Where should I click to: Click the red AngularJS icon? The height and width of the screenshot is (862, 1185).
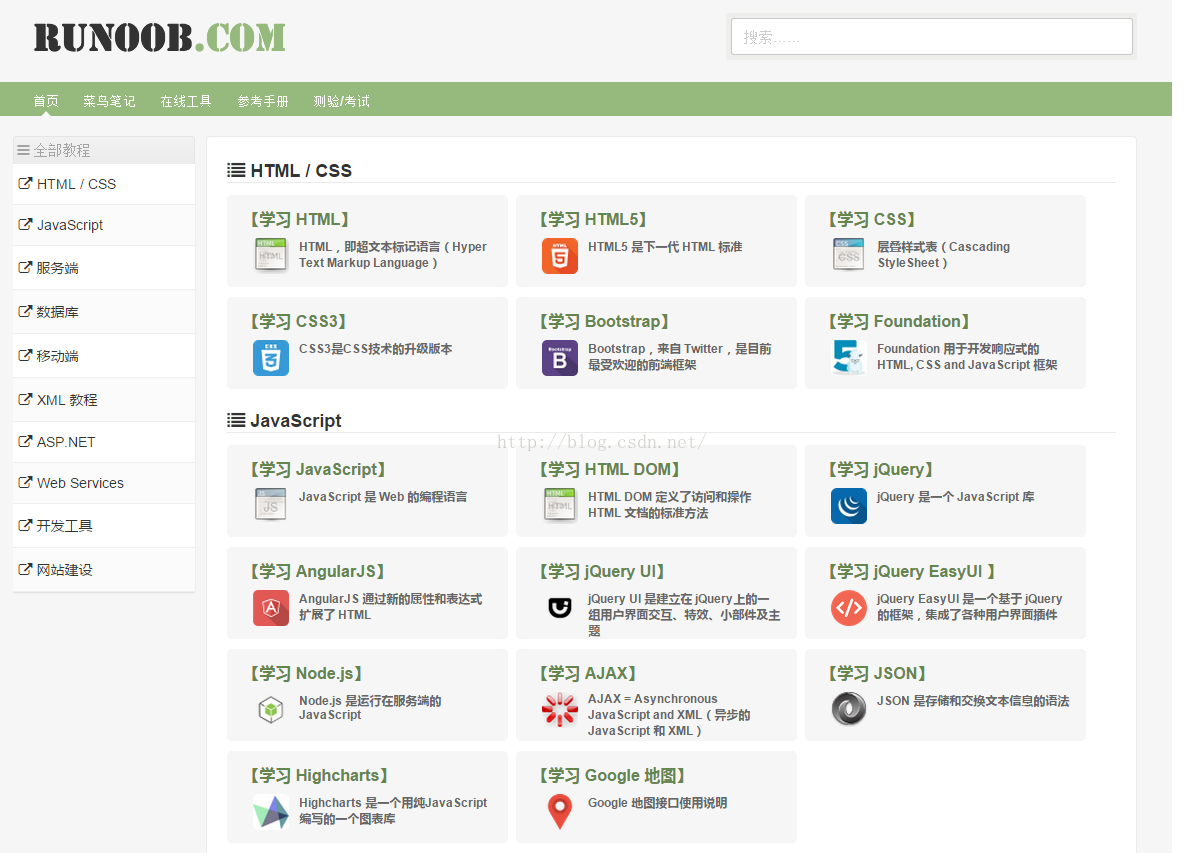coord(274,613)
